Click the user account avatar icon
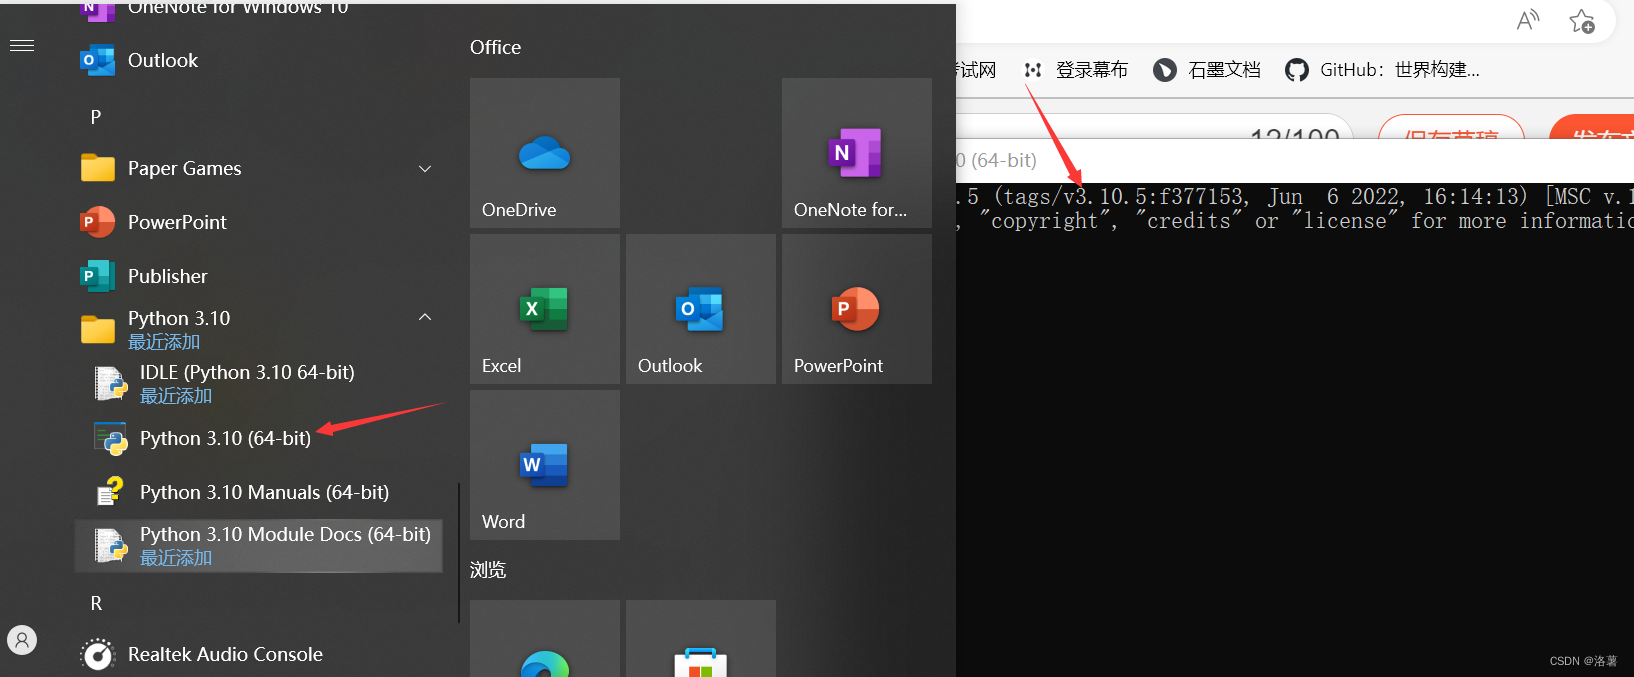 (x=22, y=639)
